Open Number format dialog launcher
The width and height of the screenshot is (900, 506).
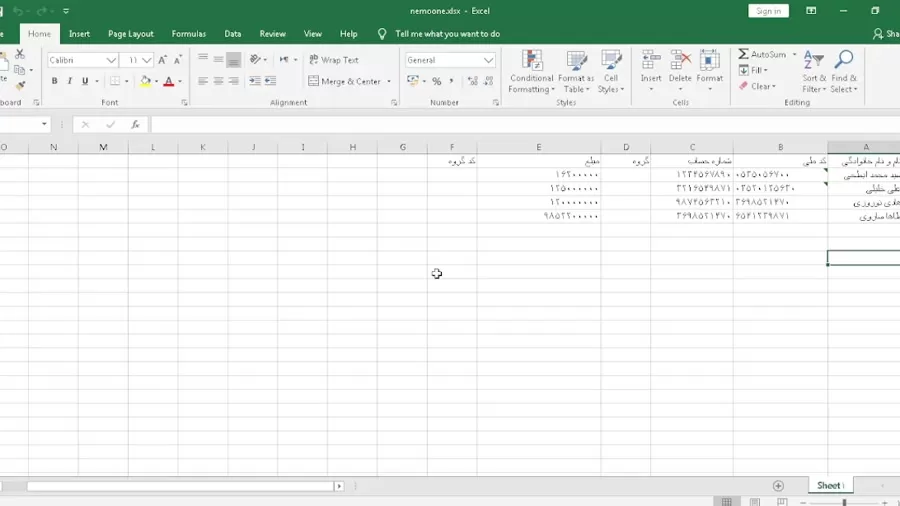[x=495, y=103]
